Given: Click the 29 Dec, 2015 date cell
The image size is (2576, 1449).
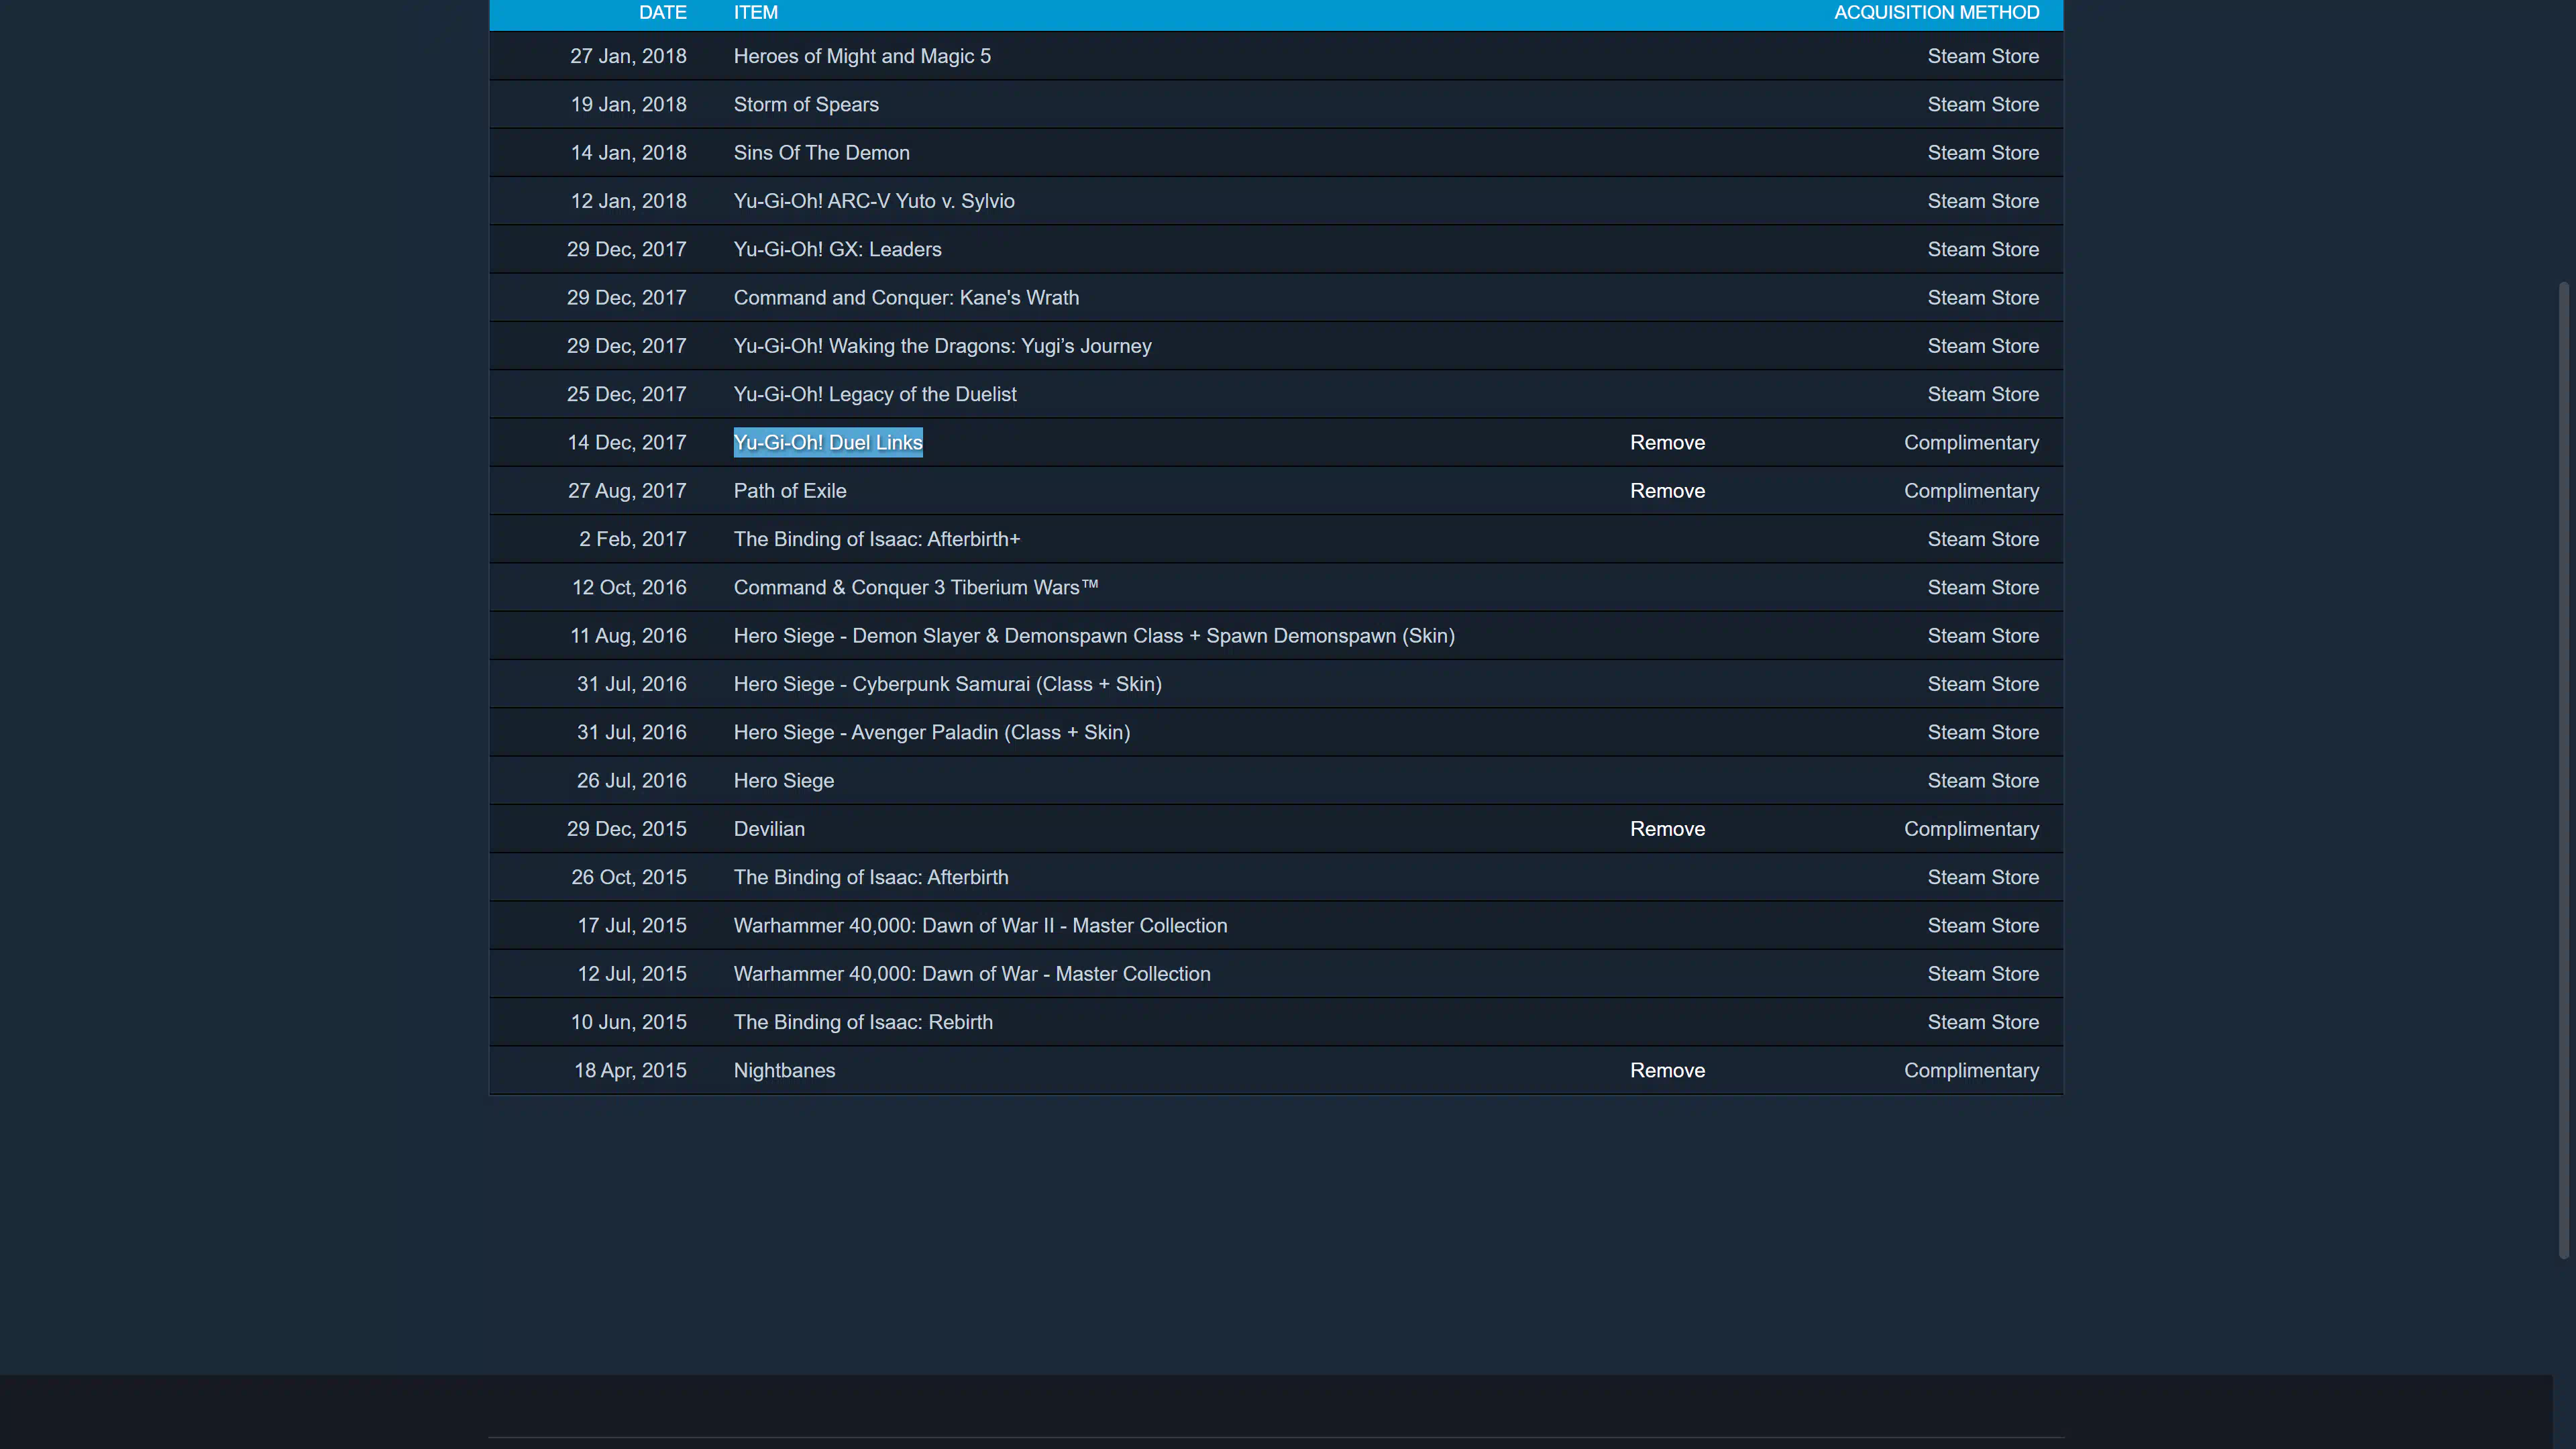Looking at the screenshot, I should tap(626, 829).
